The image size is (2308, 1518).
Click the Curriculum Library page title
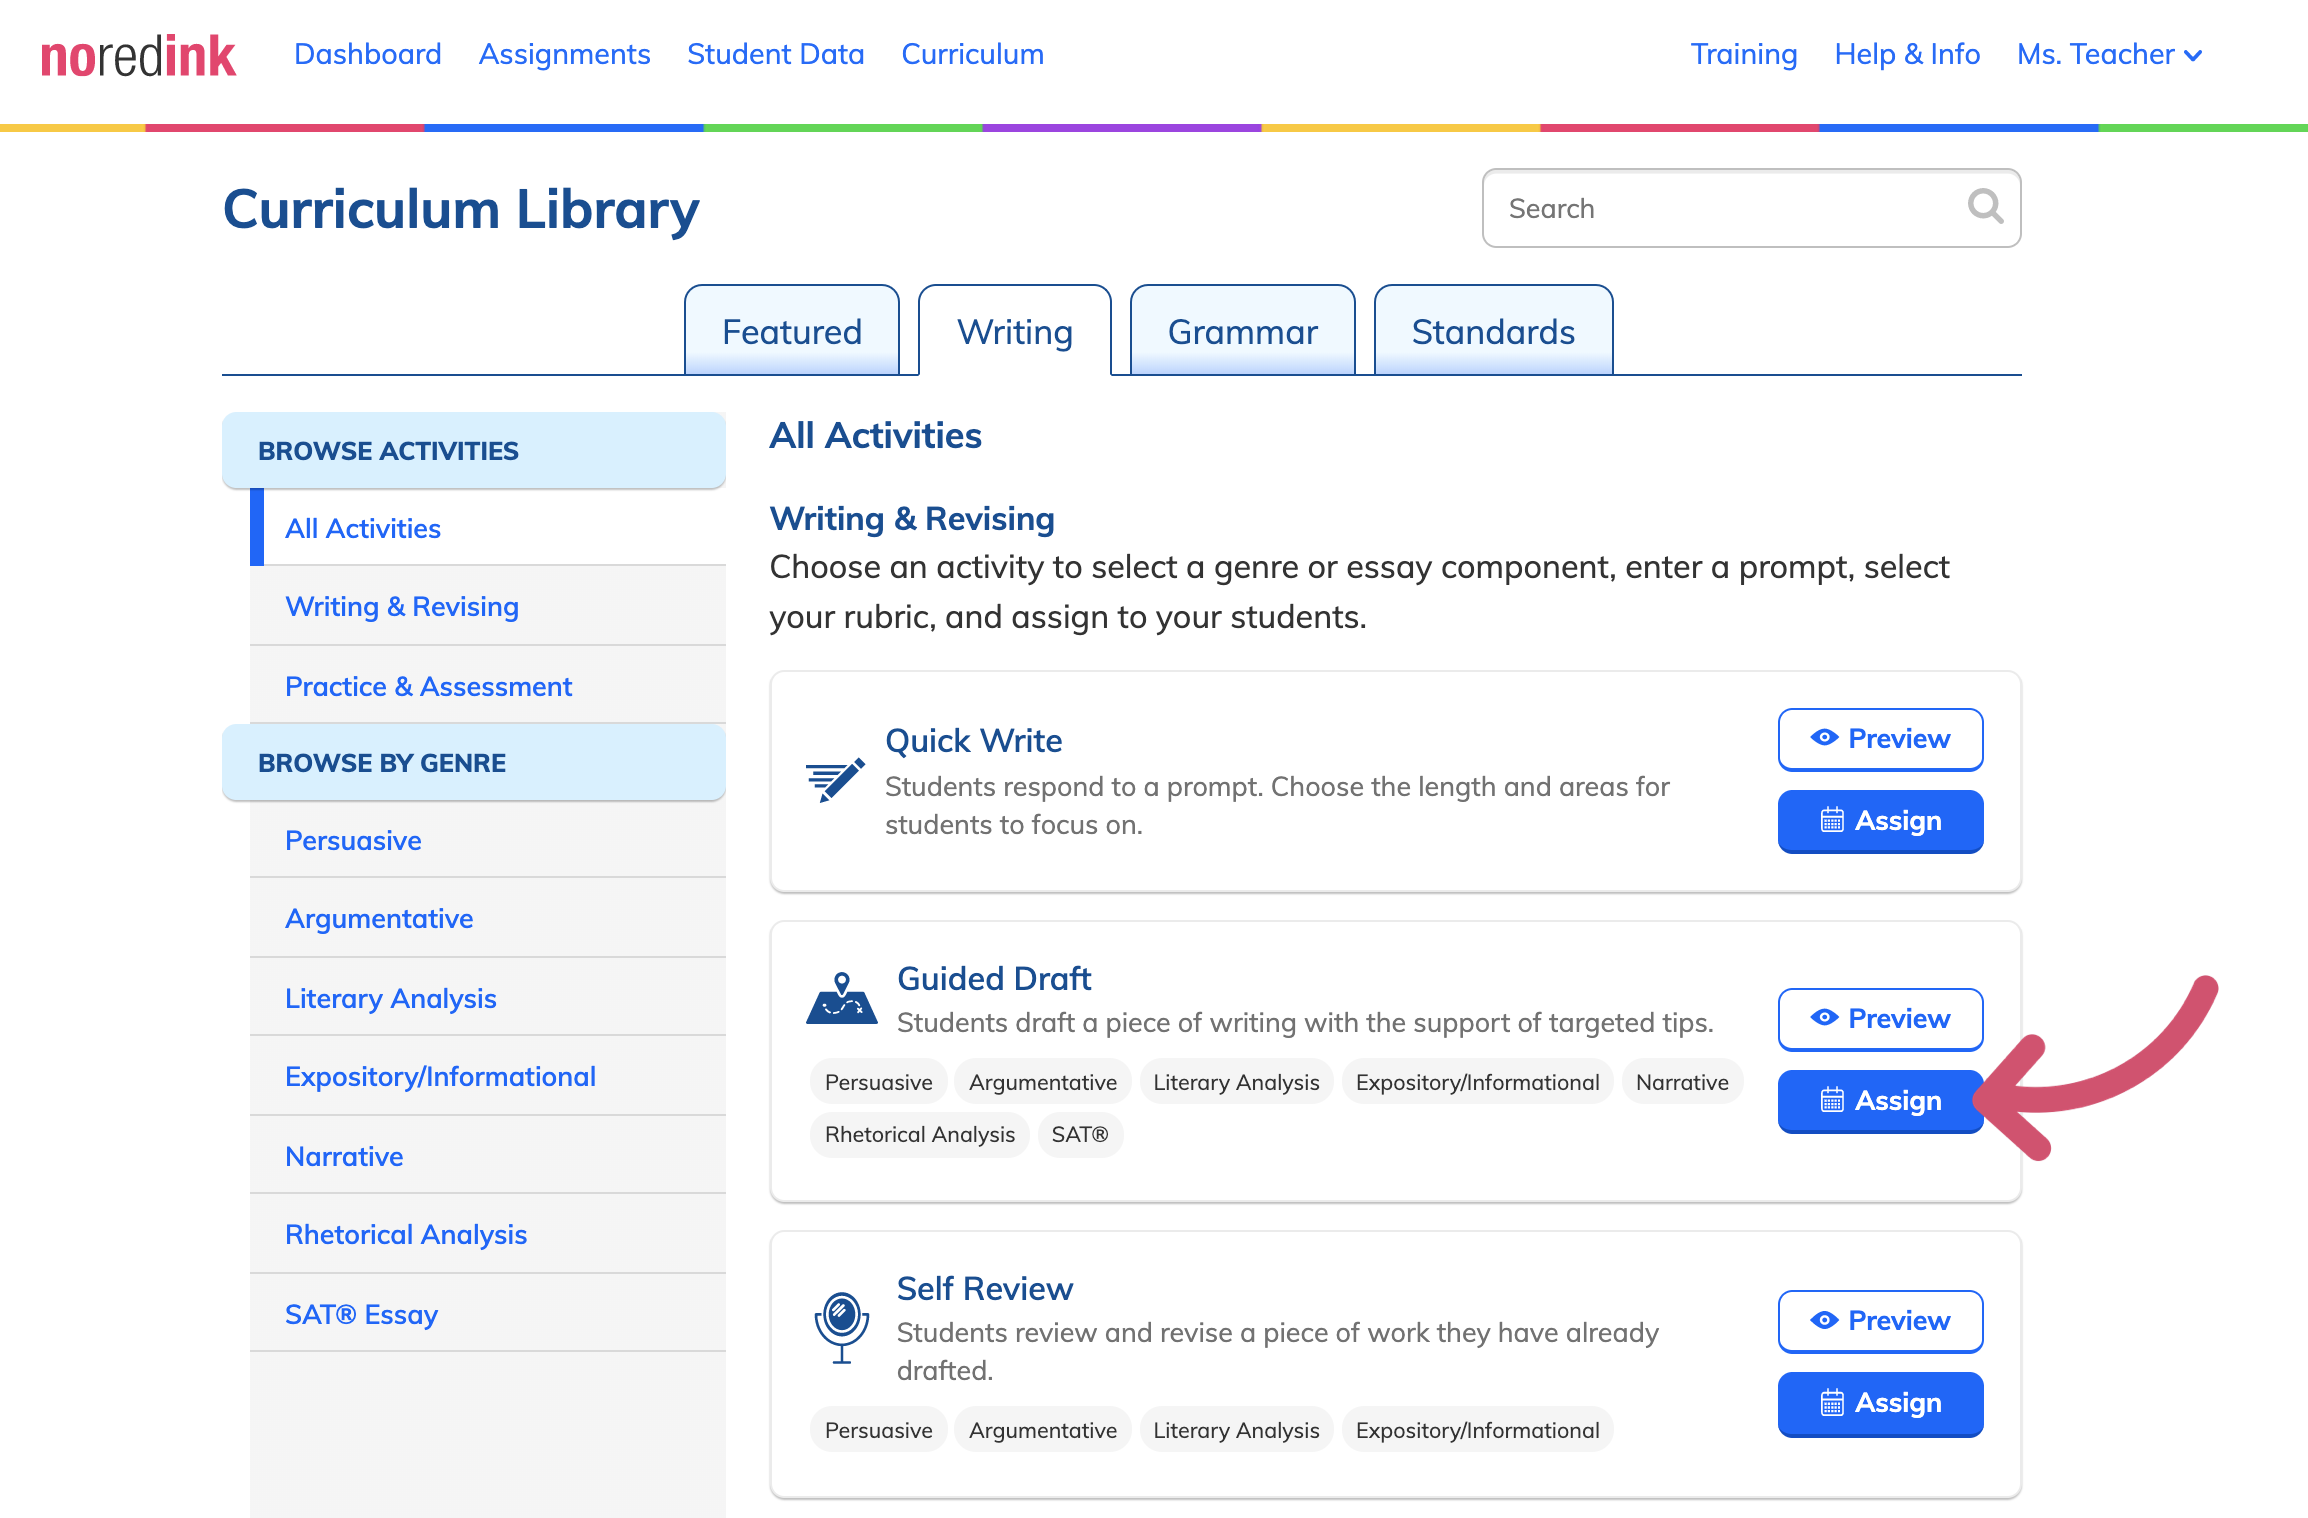point(461,210)
